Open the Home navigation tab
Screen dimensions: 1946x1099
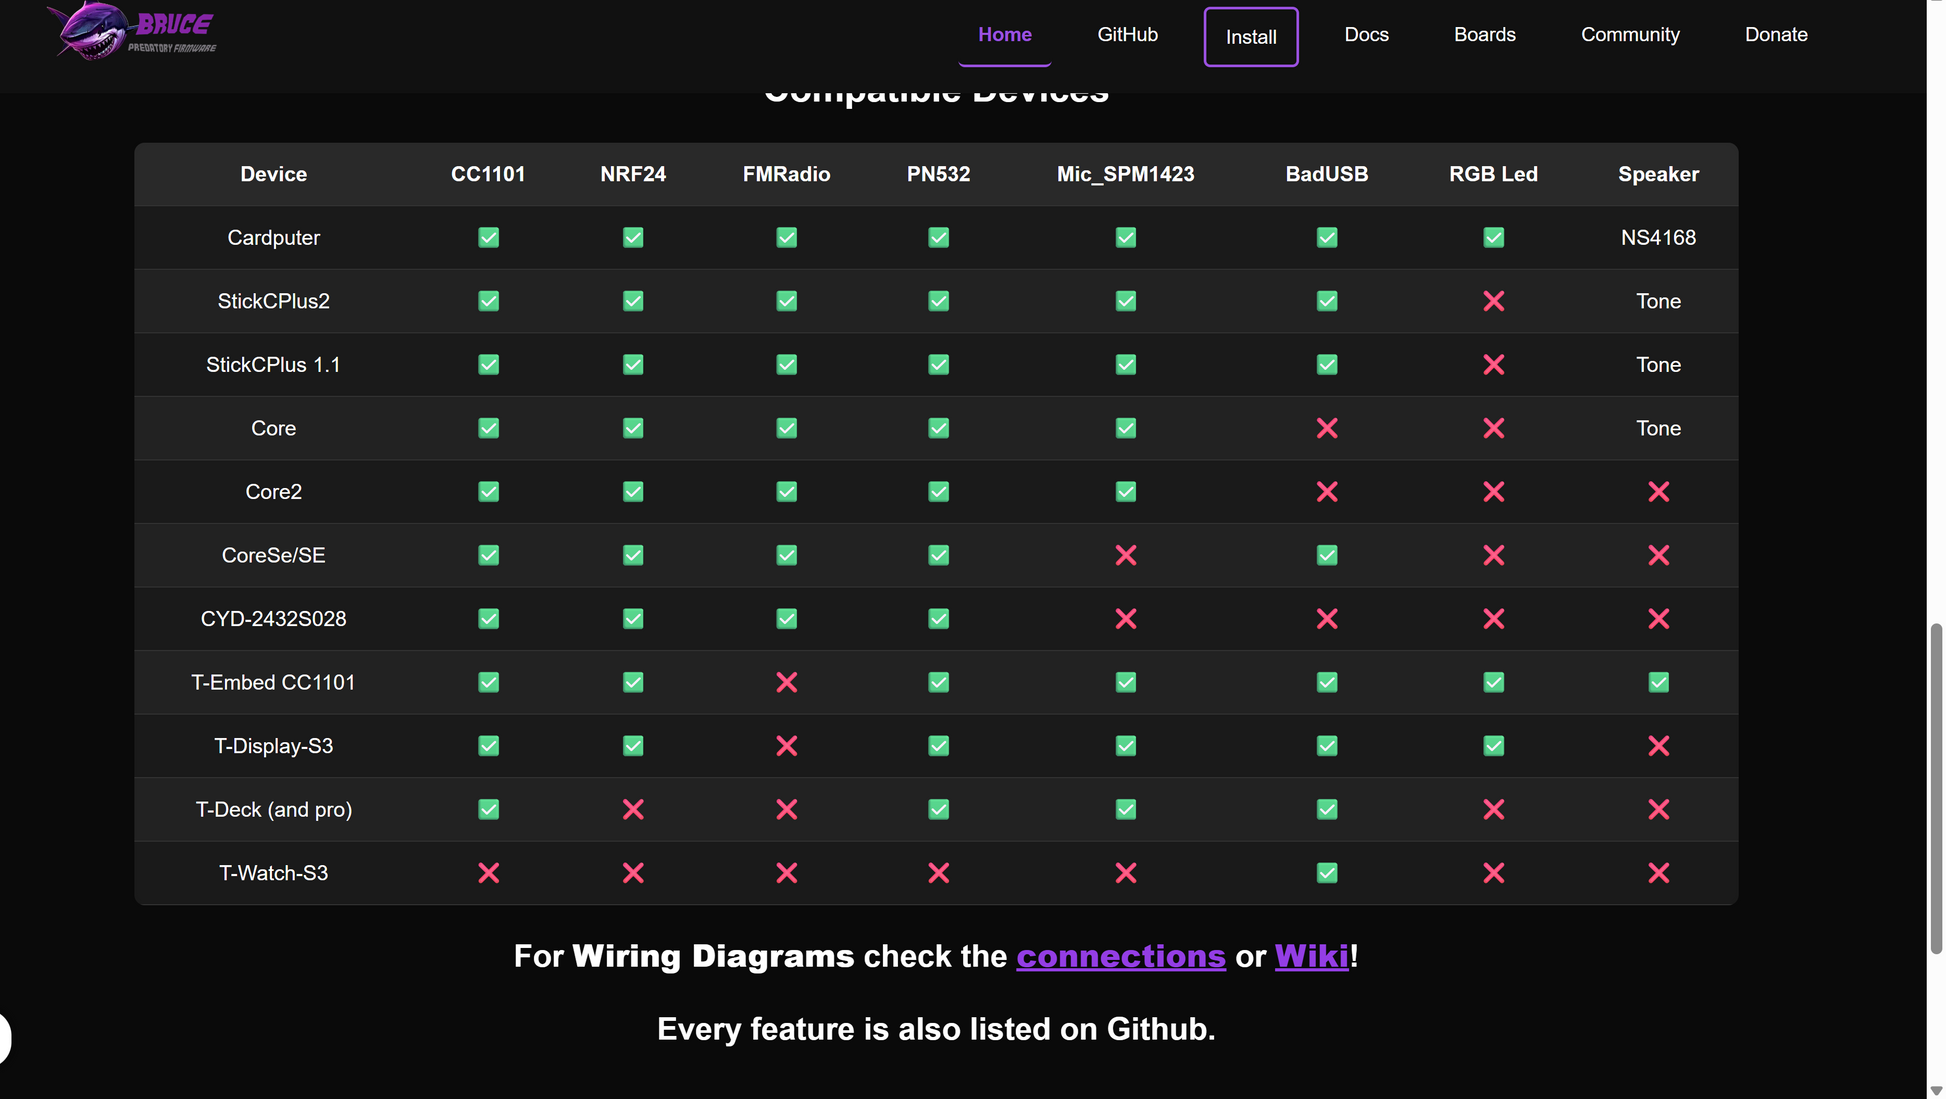(x=1004, y=35)
